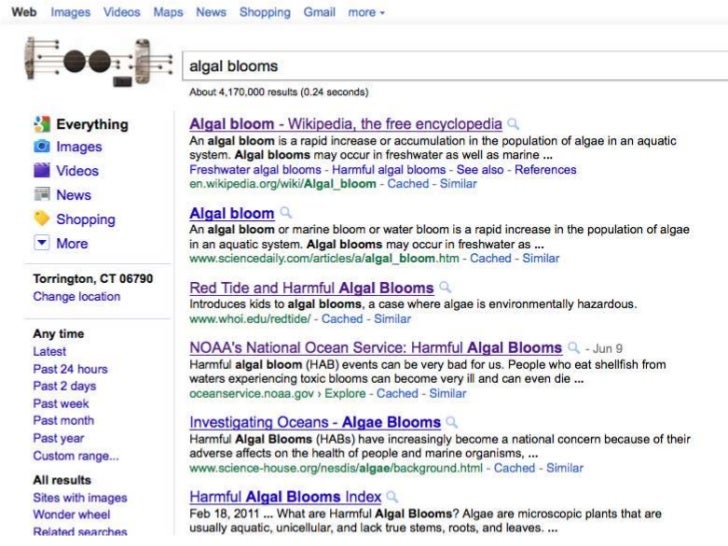
Task: Preview Harmful Algal Blooms Index magnifier icon
Action: tap(392, 497)
